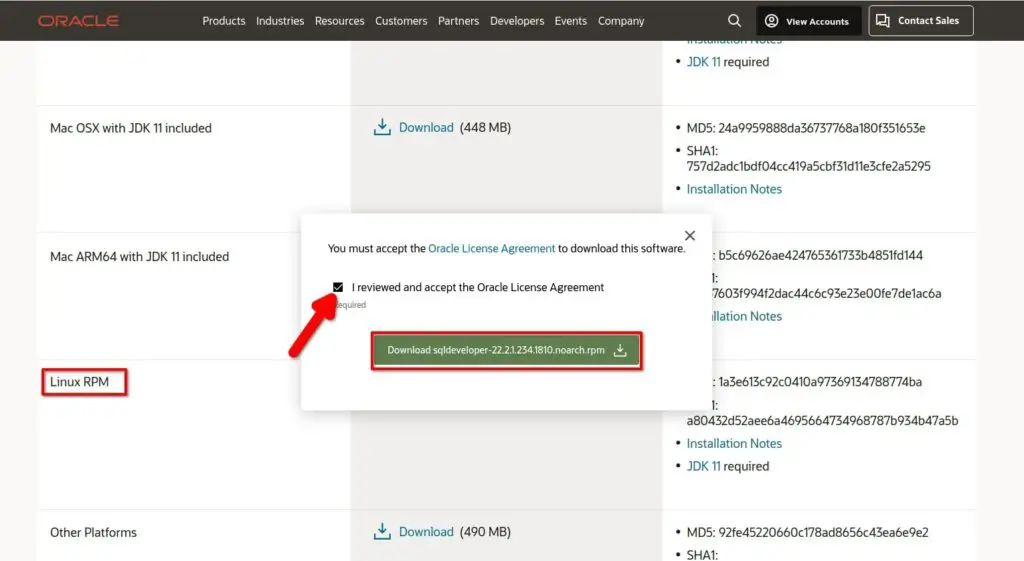Open the Customers menu

pyautogui.click(x=401, y=21)
